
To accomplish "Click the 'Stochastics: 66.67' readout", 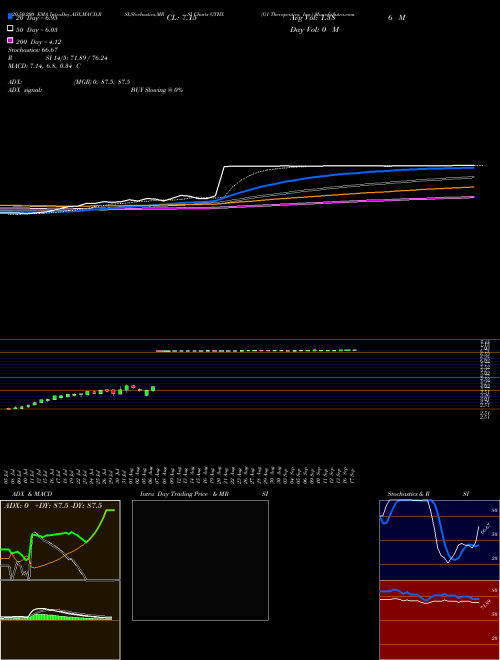I will click(33, 50).
